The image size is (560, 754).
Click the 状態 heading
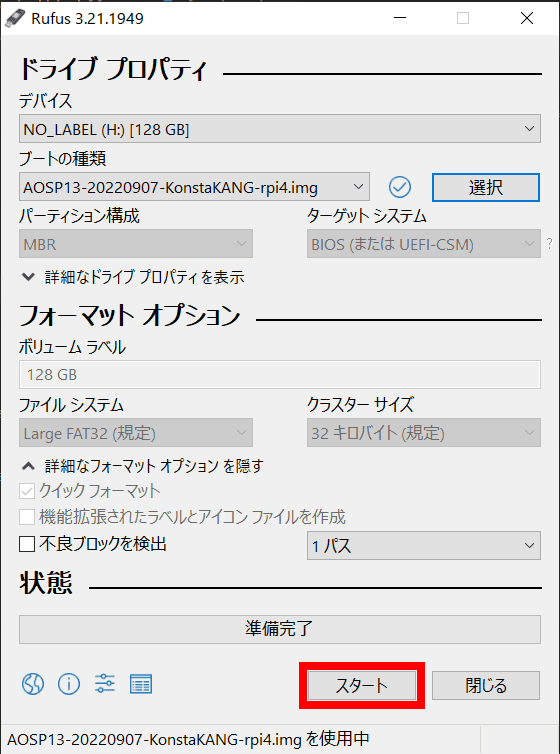pos(46,583)
